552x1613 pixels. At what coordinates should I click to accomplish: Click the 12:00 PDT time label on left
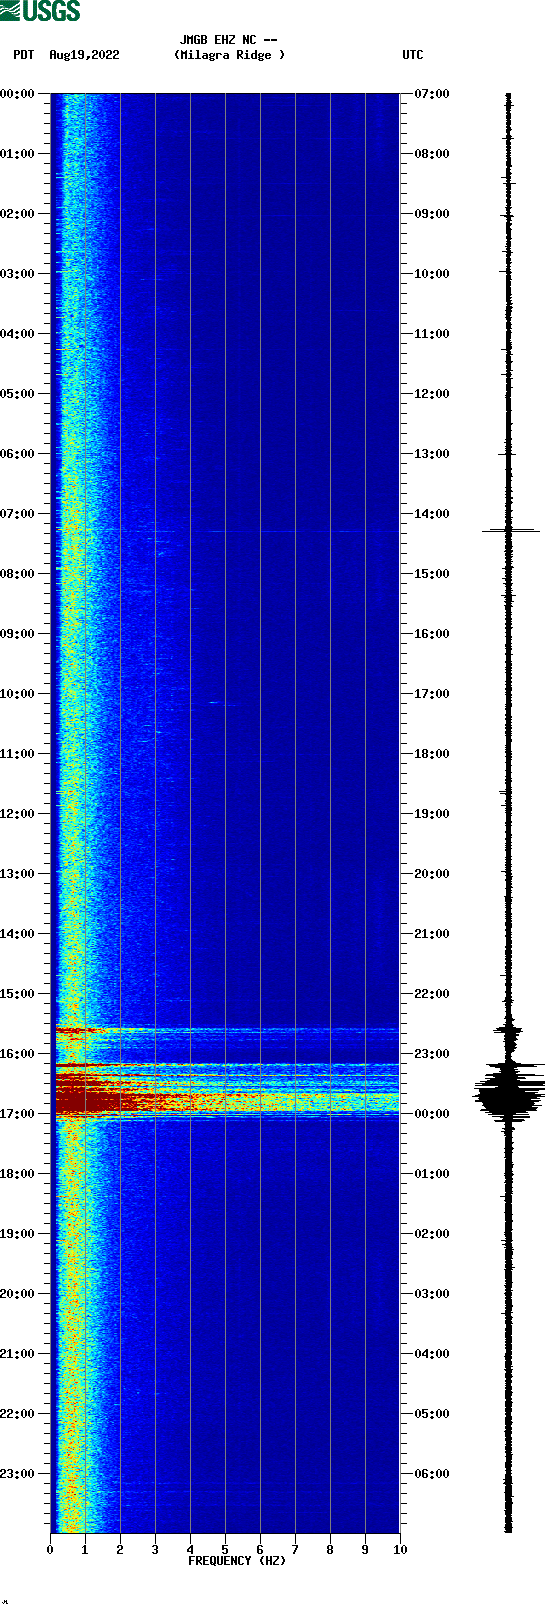[x=17, y=814]
